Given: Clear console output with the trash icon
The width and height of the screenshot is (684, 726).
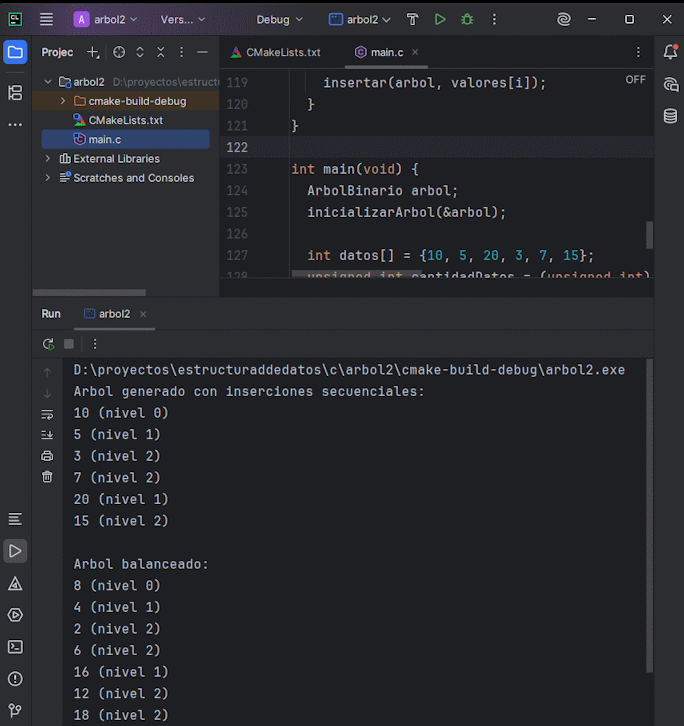Looking at the screenshot, I should click(47, 477).
